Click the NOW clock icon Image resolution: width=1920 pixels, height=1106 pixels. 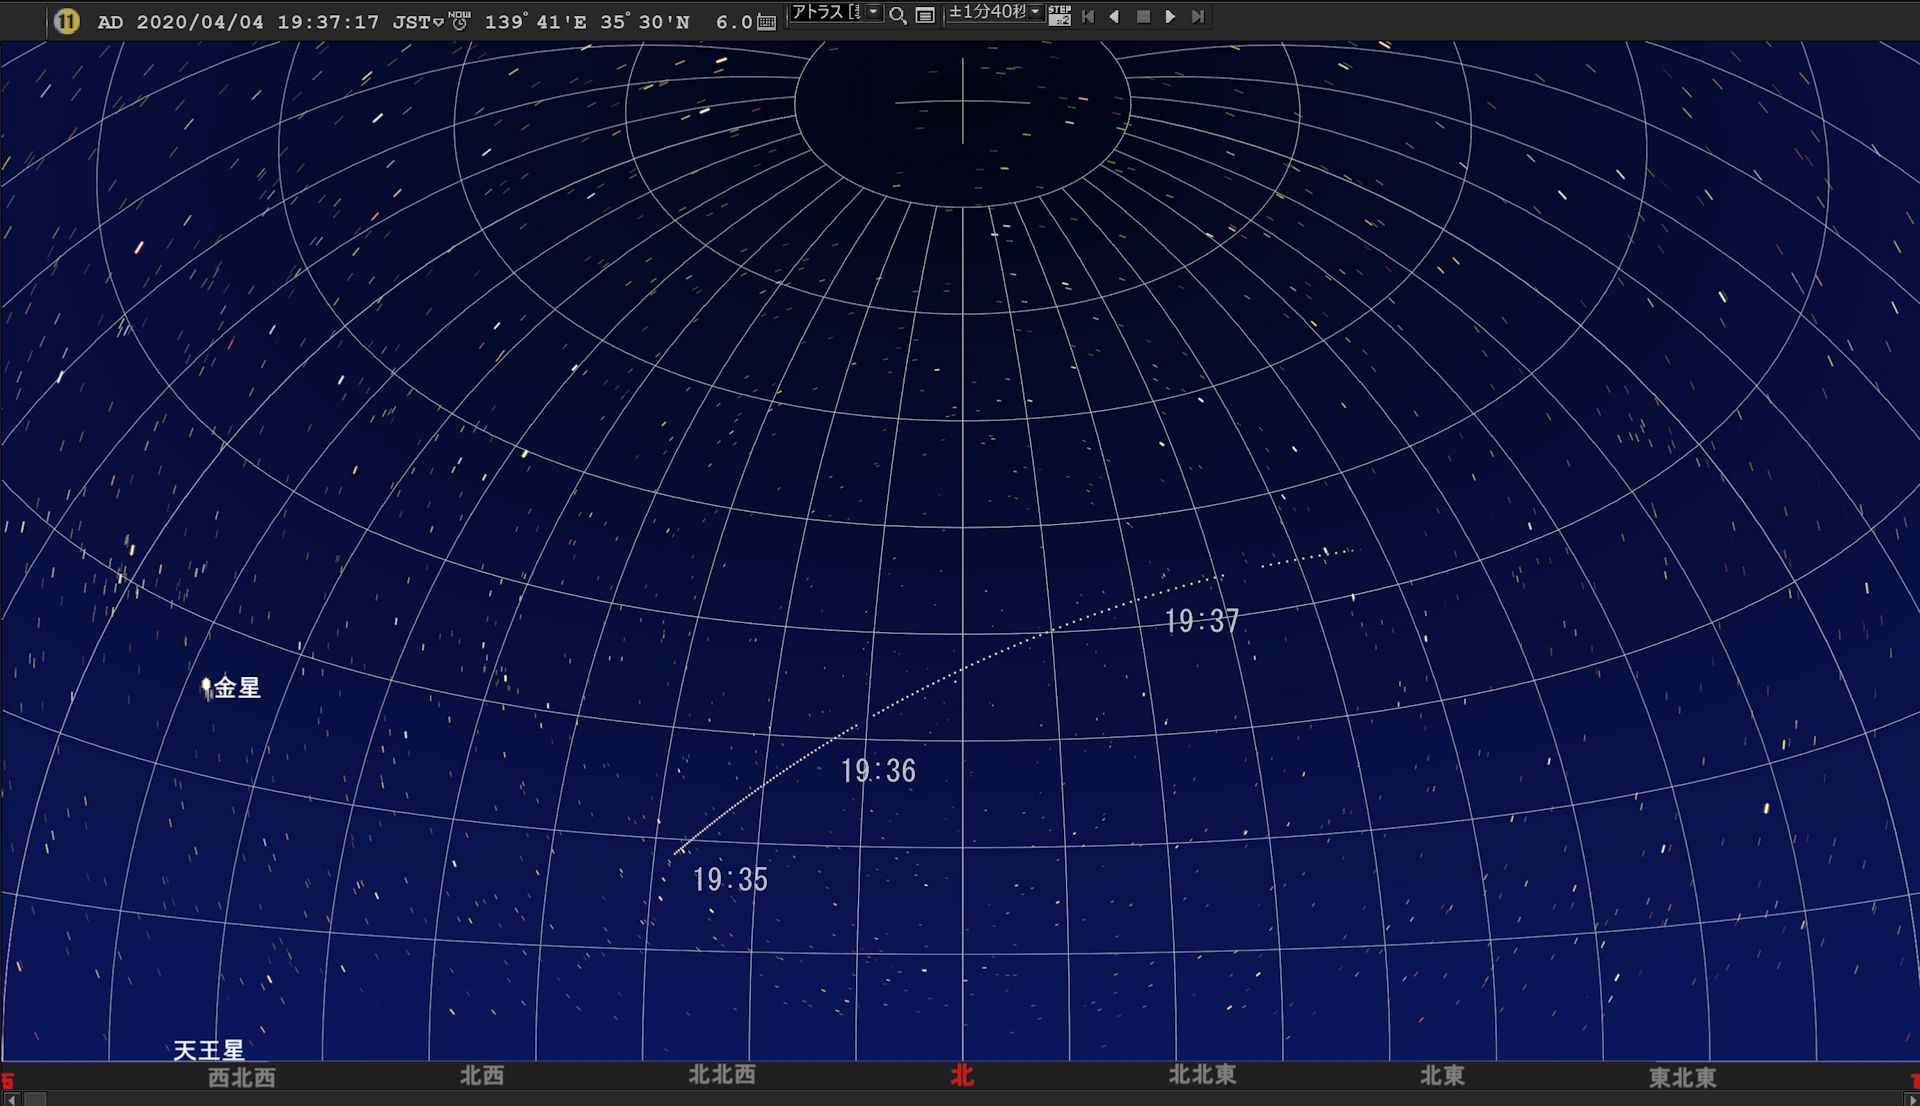(x=459, y=20)
